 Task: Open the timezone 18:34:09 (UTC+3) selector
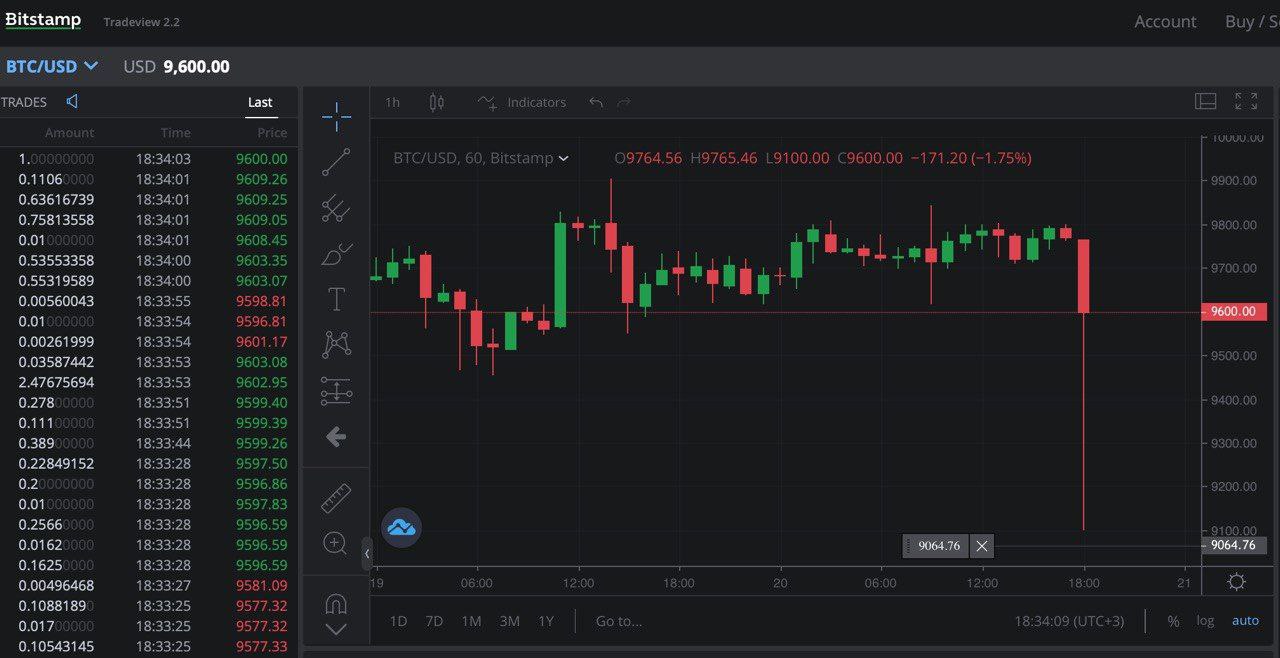click(x=1069, y=621)
